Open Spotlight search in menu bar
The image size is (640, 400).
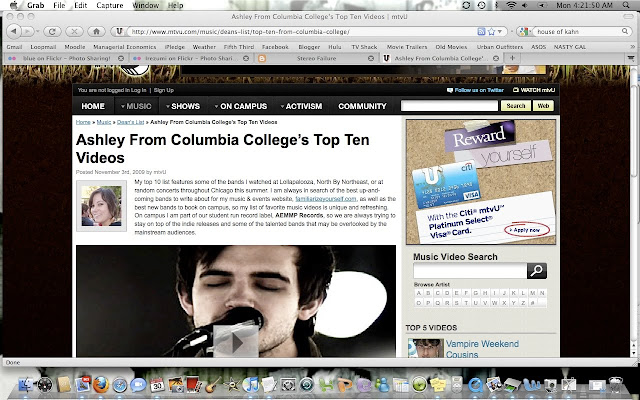[x=626, y=5]
